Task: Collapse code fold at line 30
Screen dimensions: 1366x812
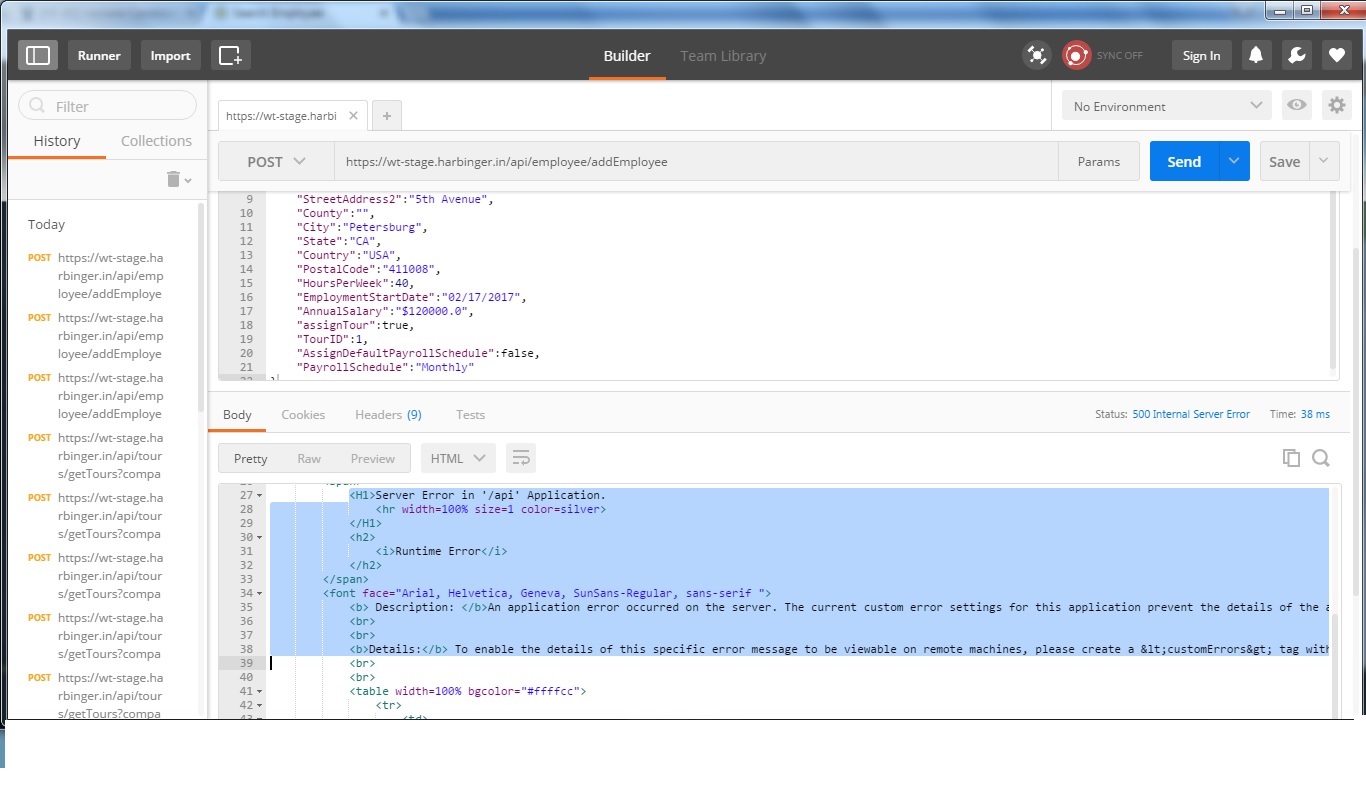Action: tap(260, 537)
